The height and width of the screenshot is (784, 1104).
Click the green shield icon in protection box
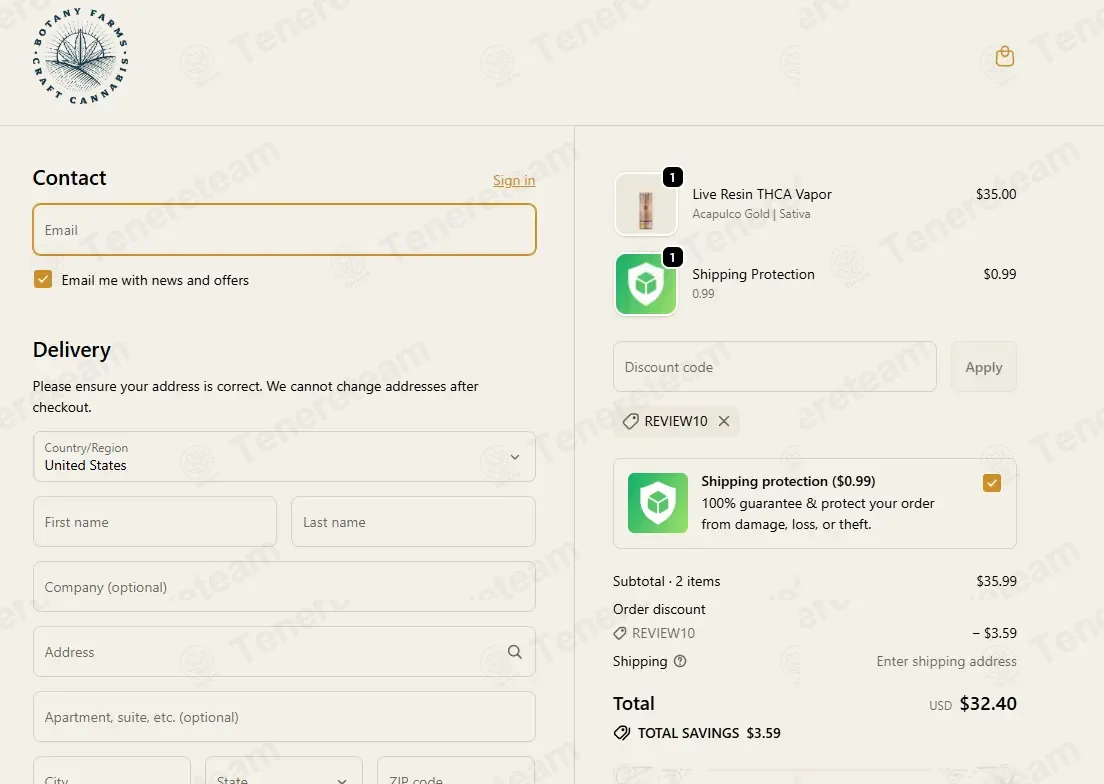[658, 502]
